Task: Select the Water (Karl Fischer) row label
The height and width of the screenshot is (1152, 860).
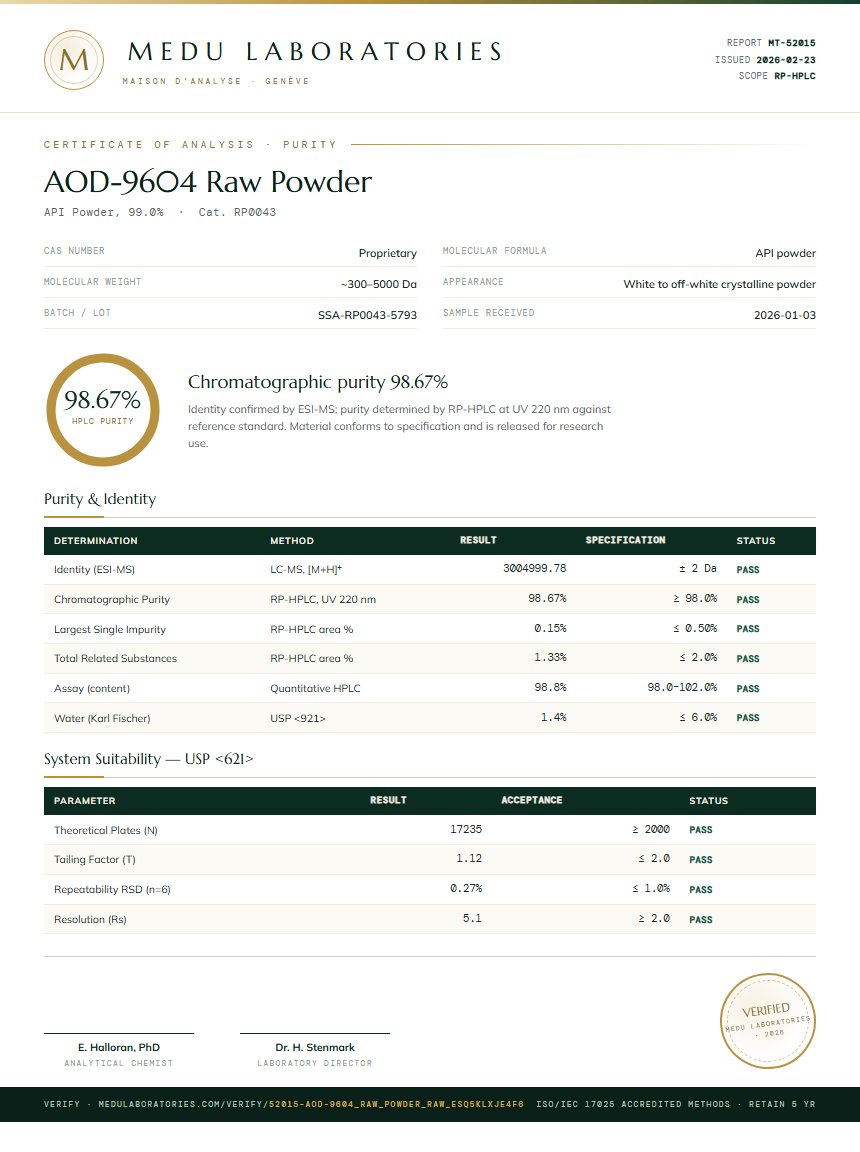Action: (x=102, y=719)
